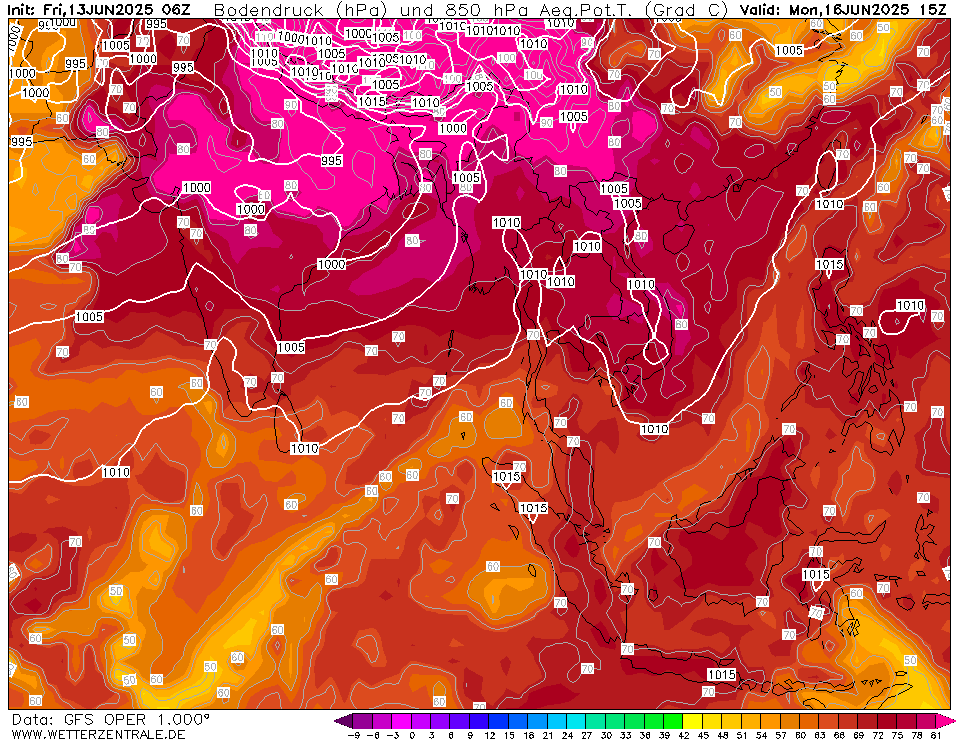Click the '27' value on the color scale
The height and width of the screenshot is (741, 959).
pos(586,735)
